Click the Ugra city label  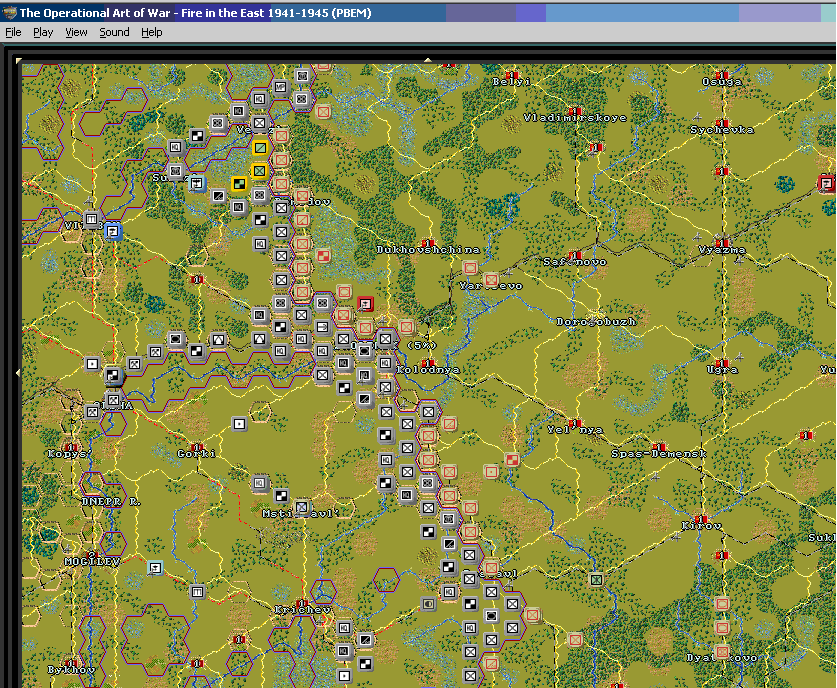pos(722,369)
